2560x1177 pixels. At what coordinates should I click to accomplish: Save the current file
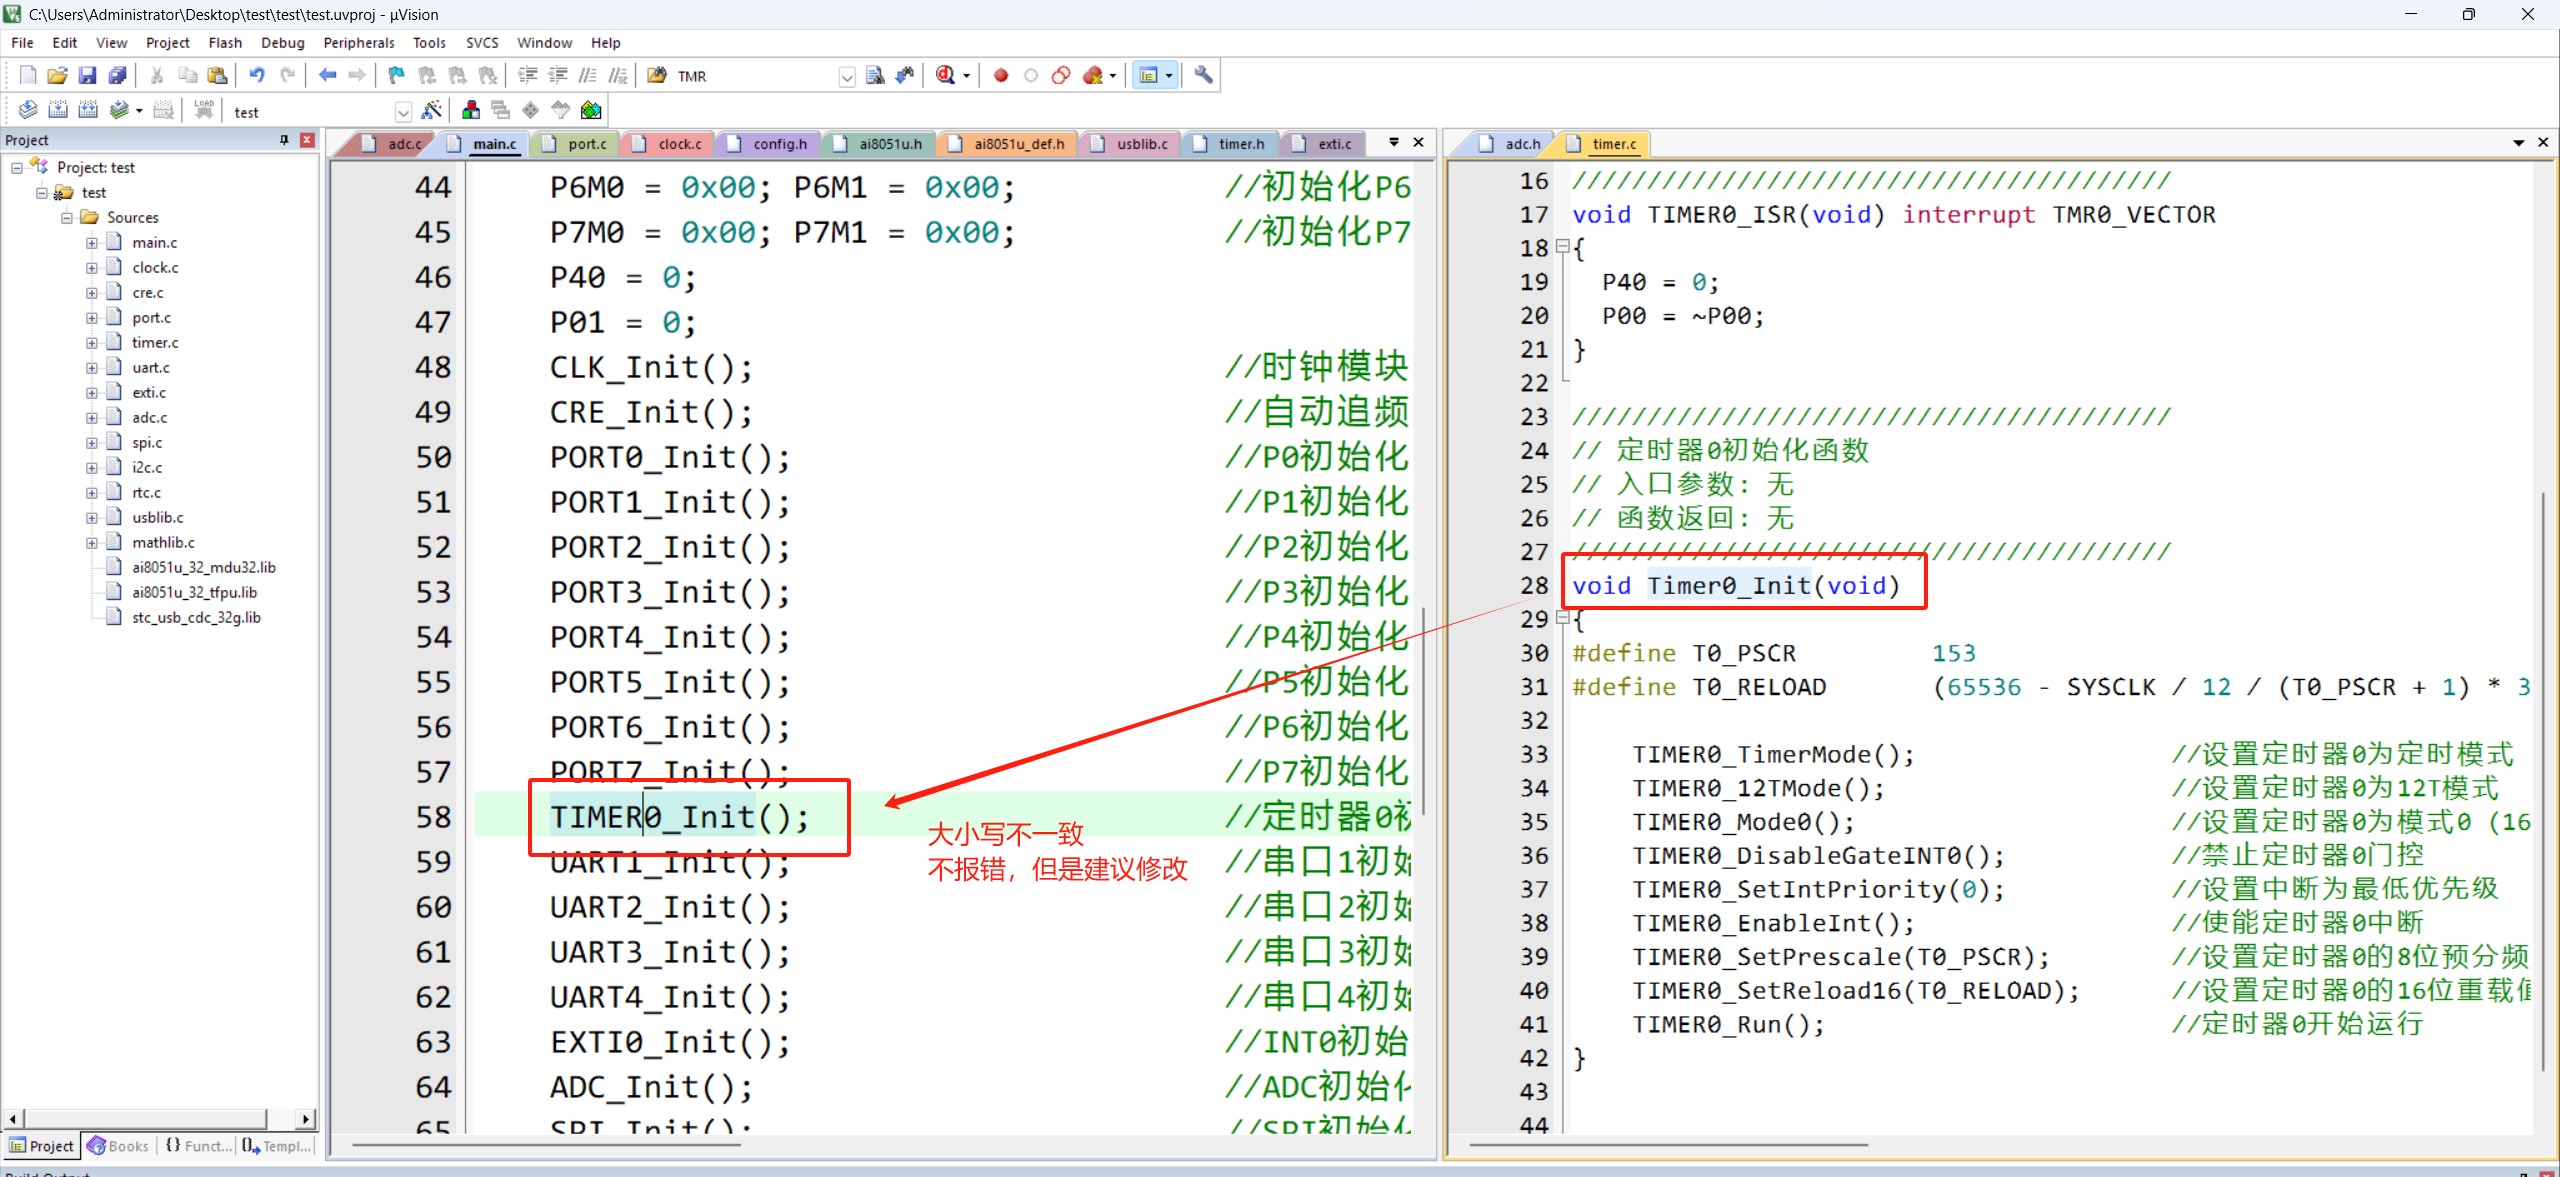(87, 75)
